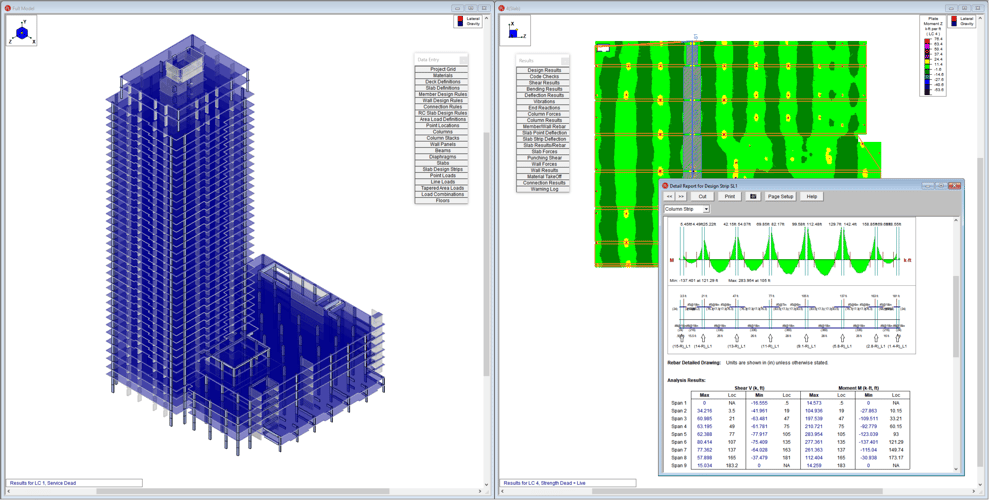Collapse the Data Entry panel via its corner button
Image resolution: width=989 pixels, height=500 pixels.
click(464, 60)
